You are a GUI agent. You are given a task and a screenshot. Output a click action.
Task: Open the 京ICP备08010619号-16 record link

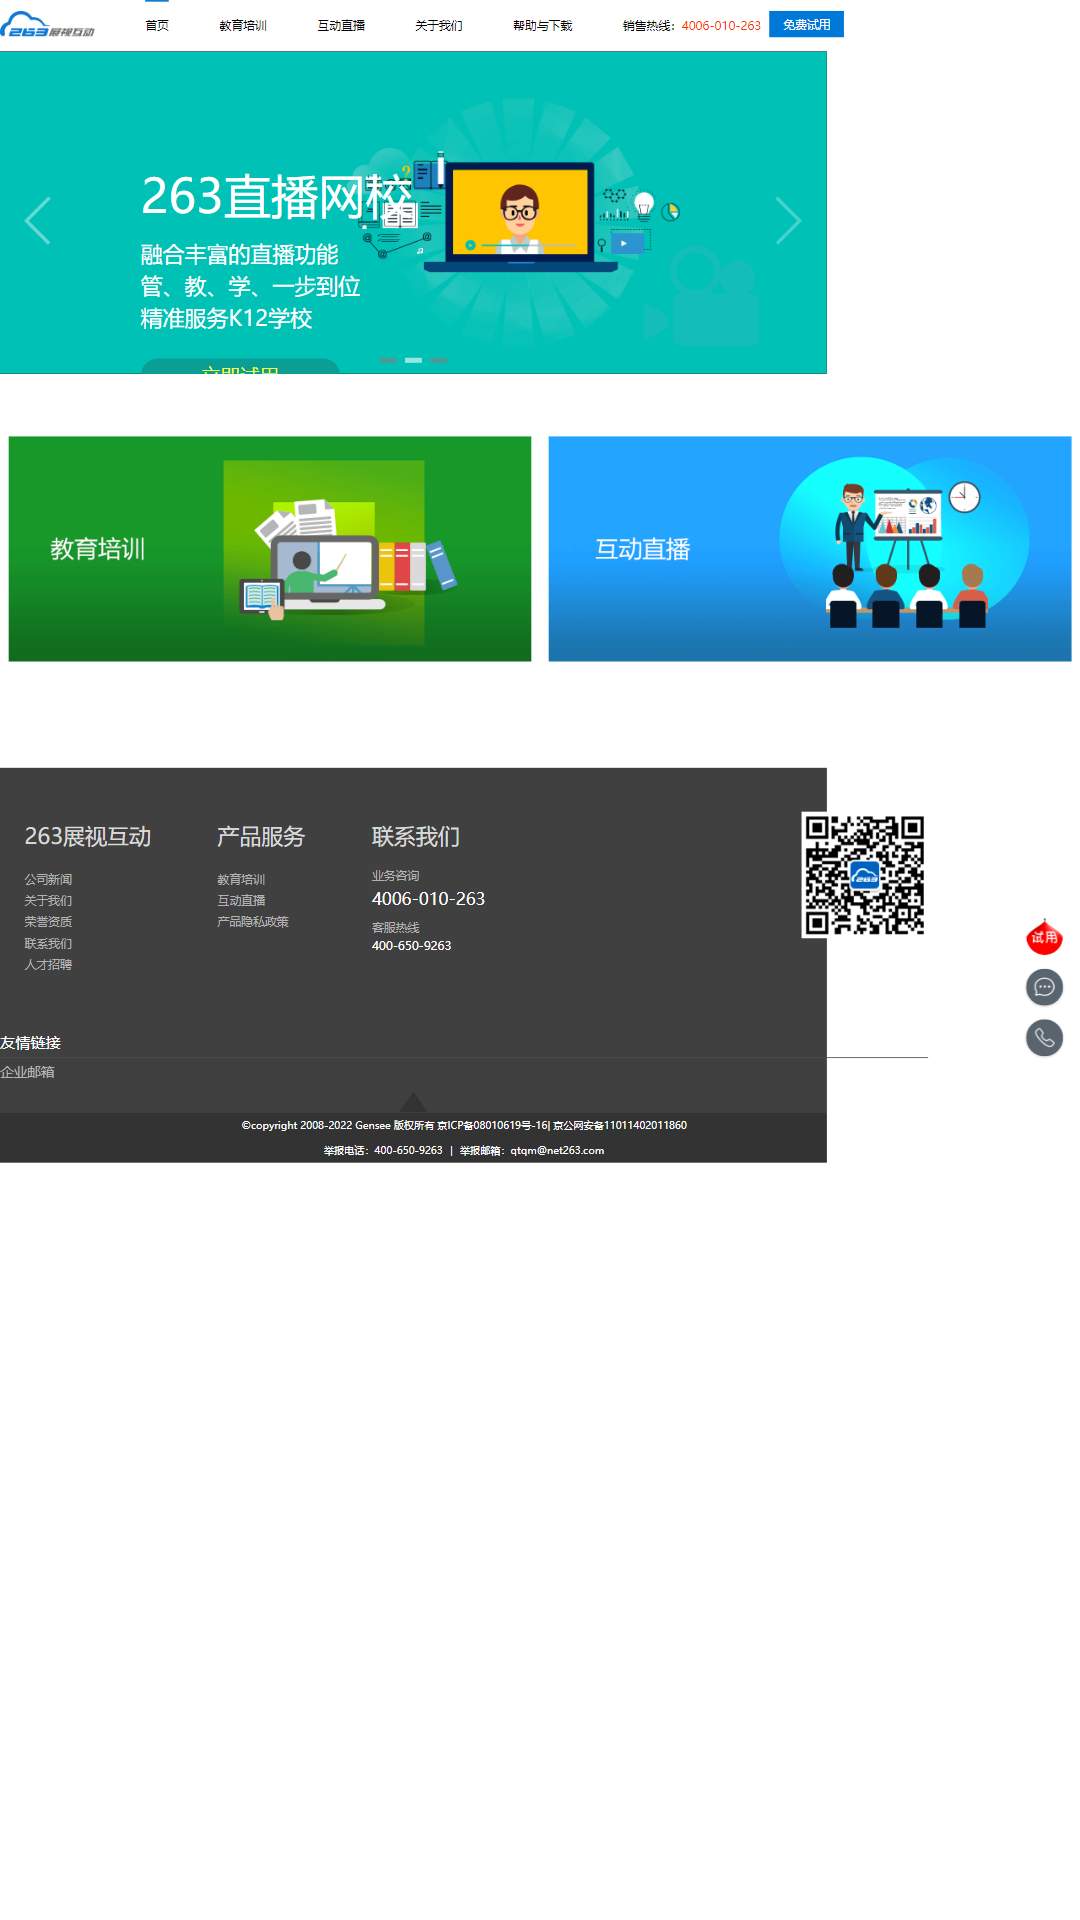tap(492, 1126)
